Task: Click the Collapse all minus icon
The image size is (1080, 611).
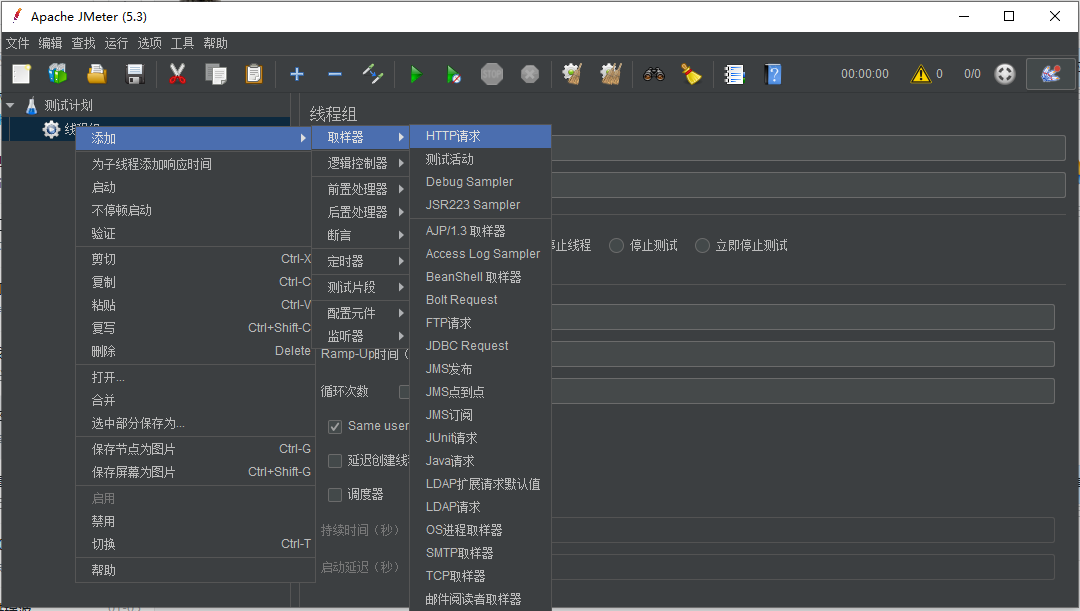Action: (335, 74)
